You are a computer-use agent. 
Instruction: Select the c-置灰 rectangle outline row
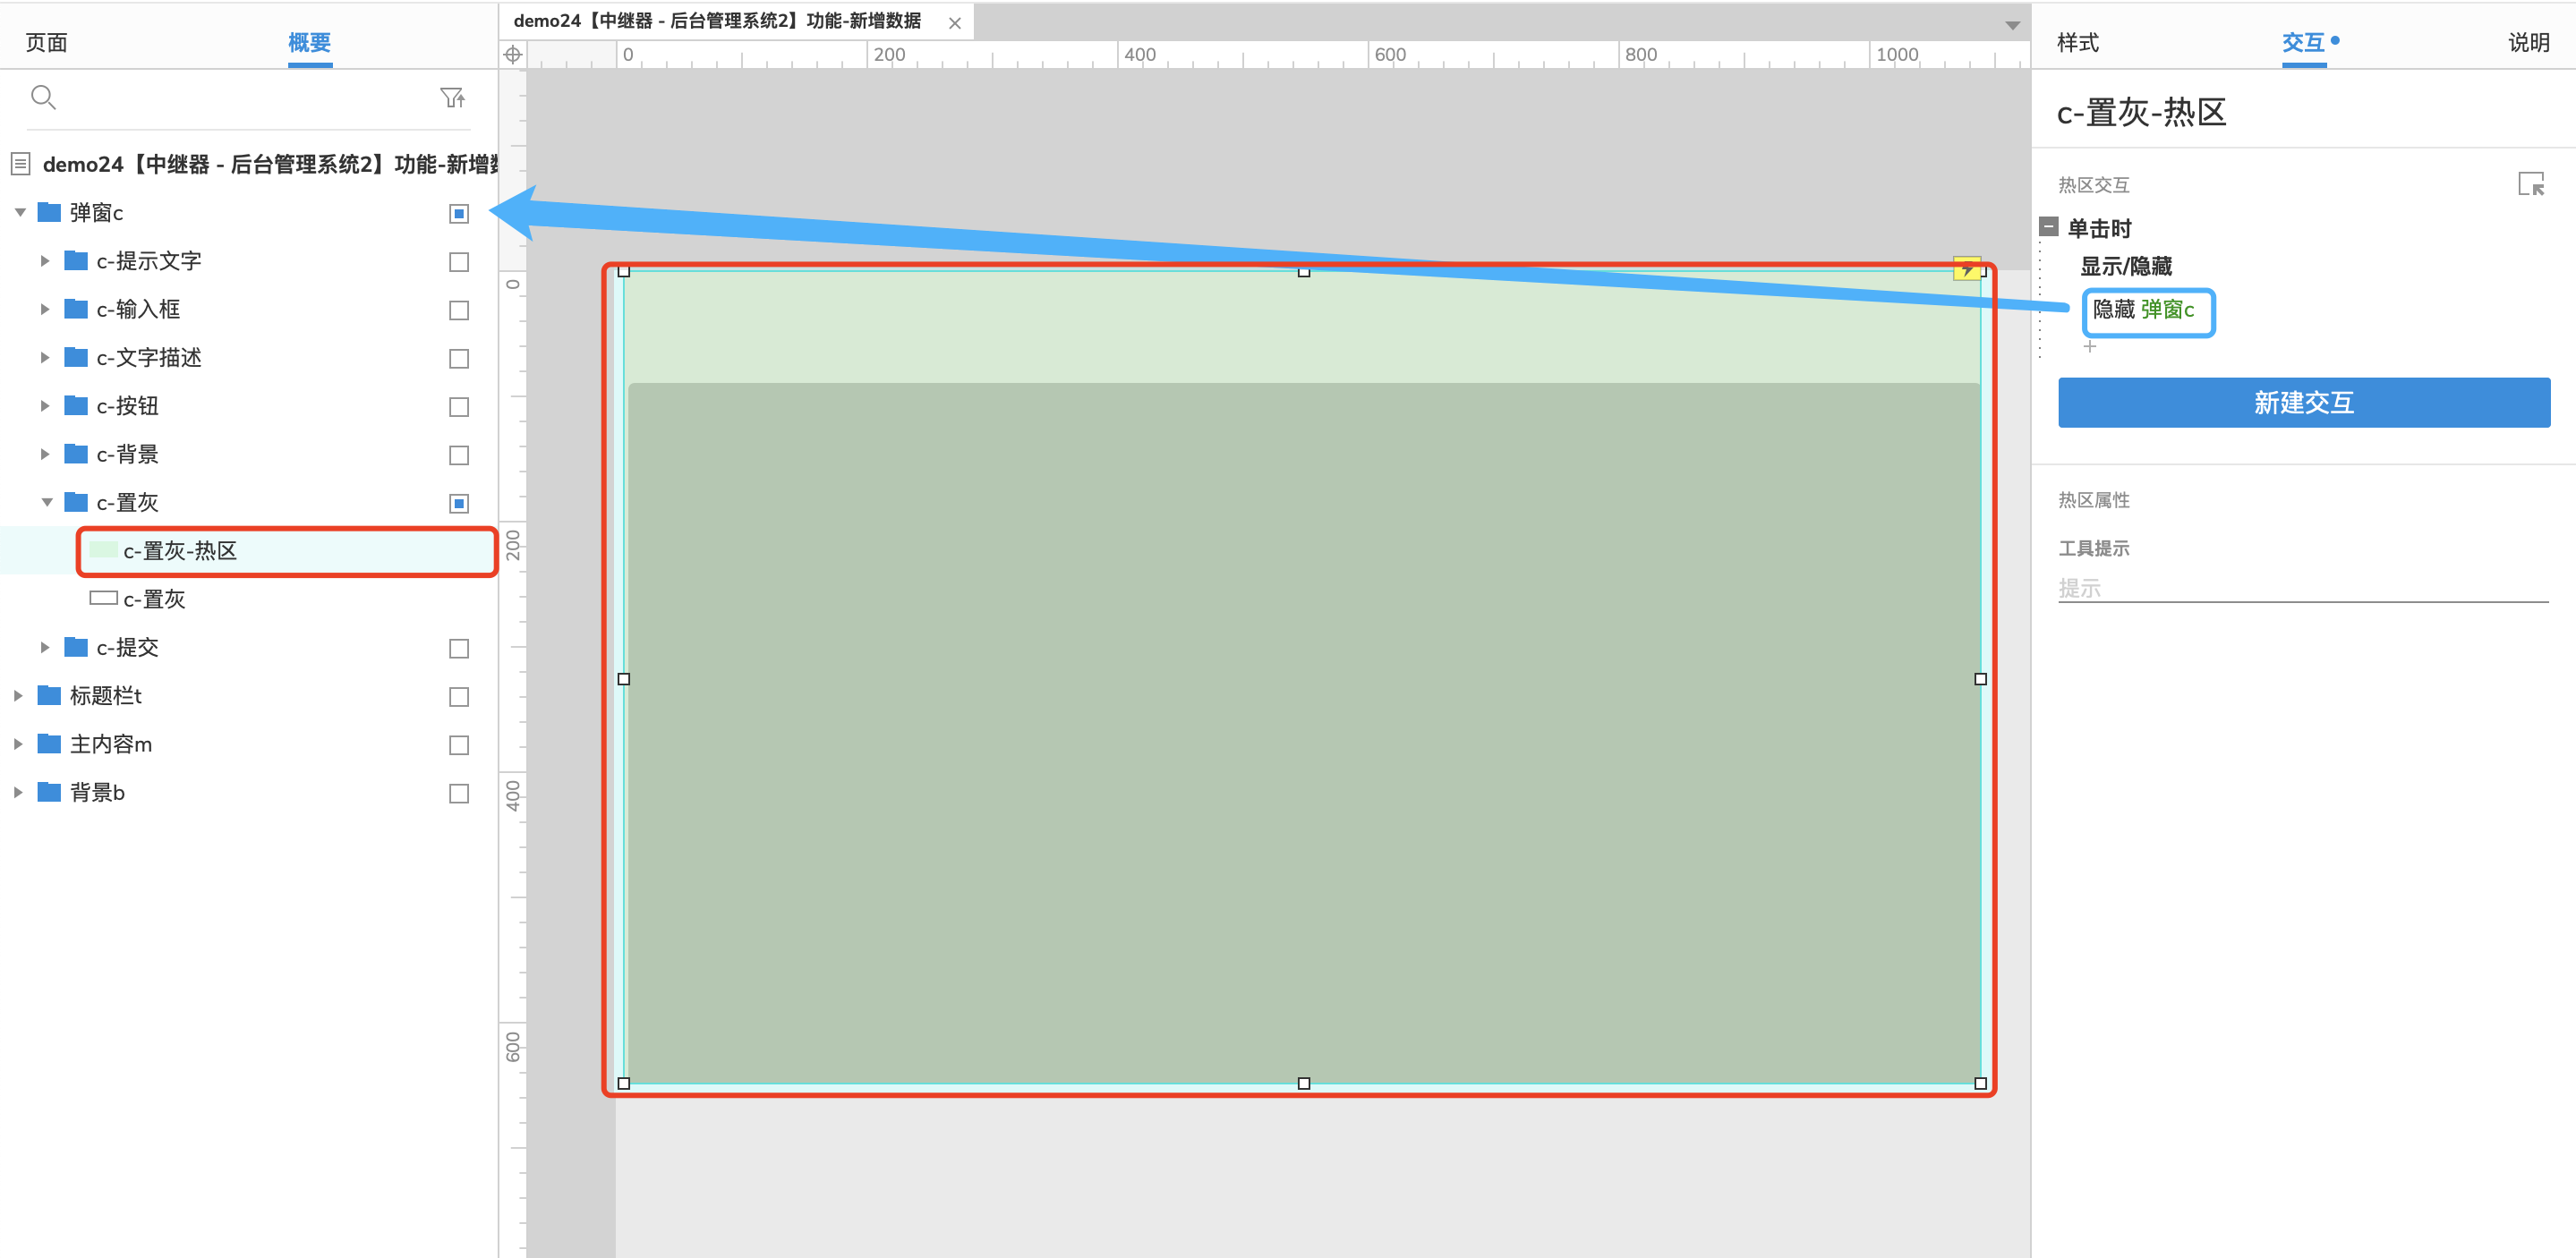click(248, 599)
